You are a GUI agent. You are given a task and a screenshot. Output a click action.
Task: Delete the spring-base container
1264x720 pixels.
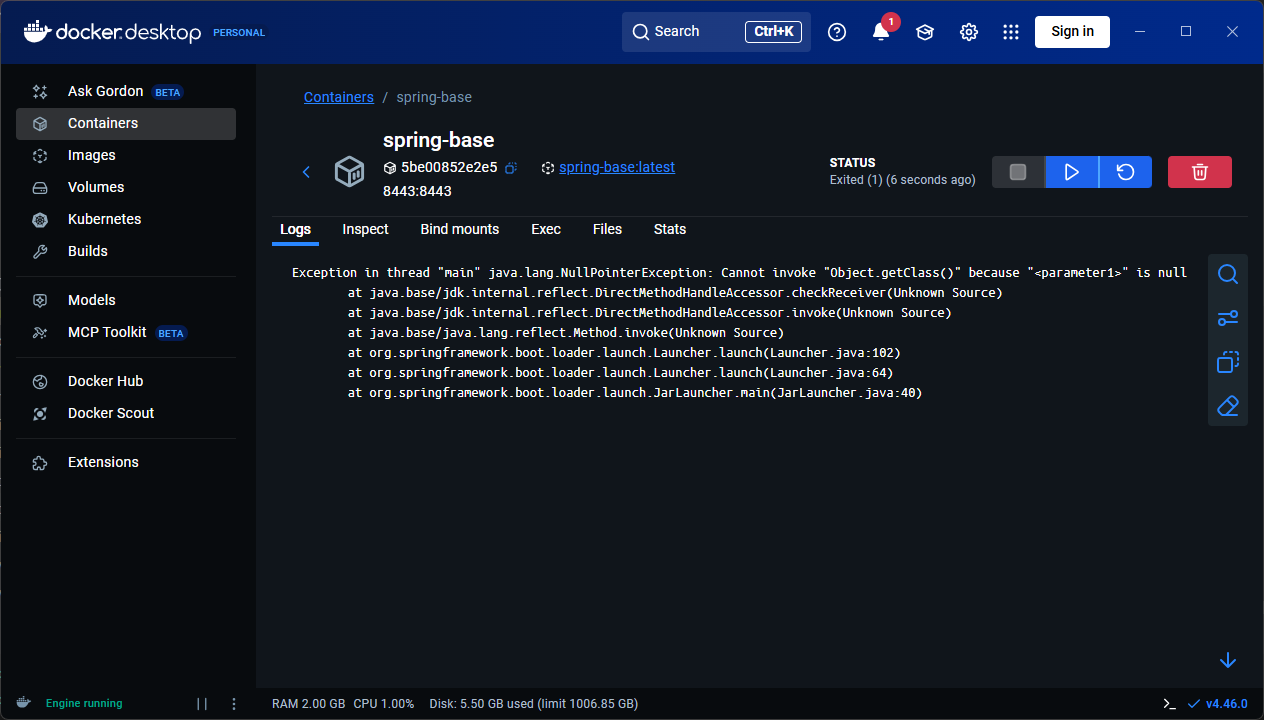(1199, 172)
